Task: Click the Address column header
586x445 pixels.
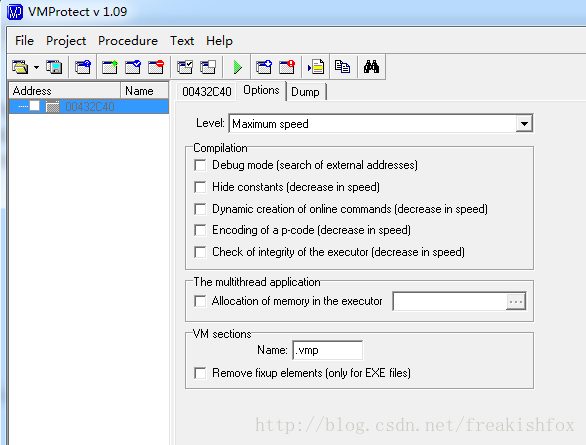Action: click(64, 91)
